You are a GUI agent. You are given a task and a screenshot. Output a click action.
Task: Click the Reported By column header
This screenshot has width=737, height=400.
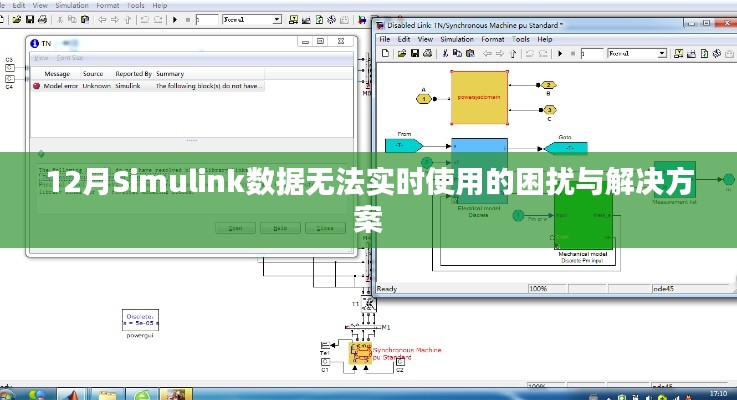click(x=133, y=74)
